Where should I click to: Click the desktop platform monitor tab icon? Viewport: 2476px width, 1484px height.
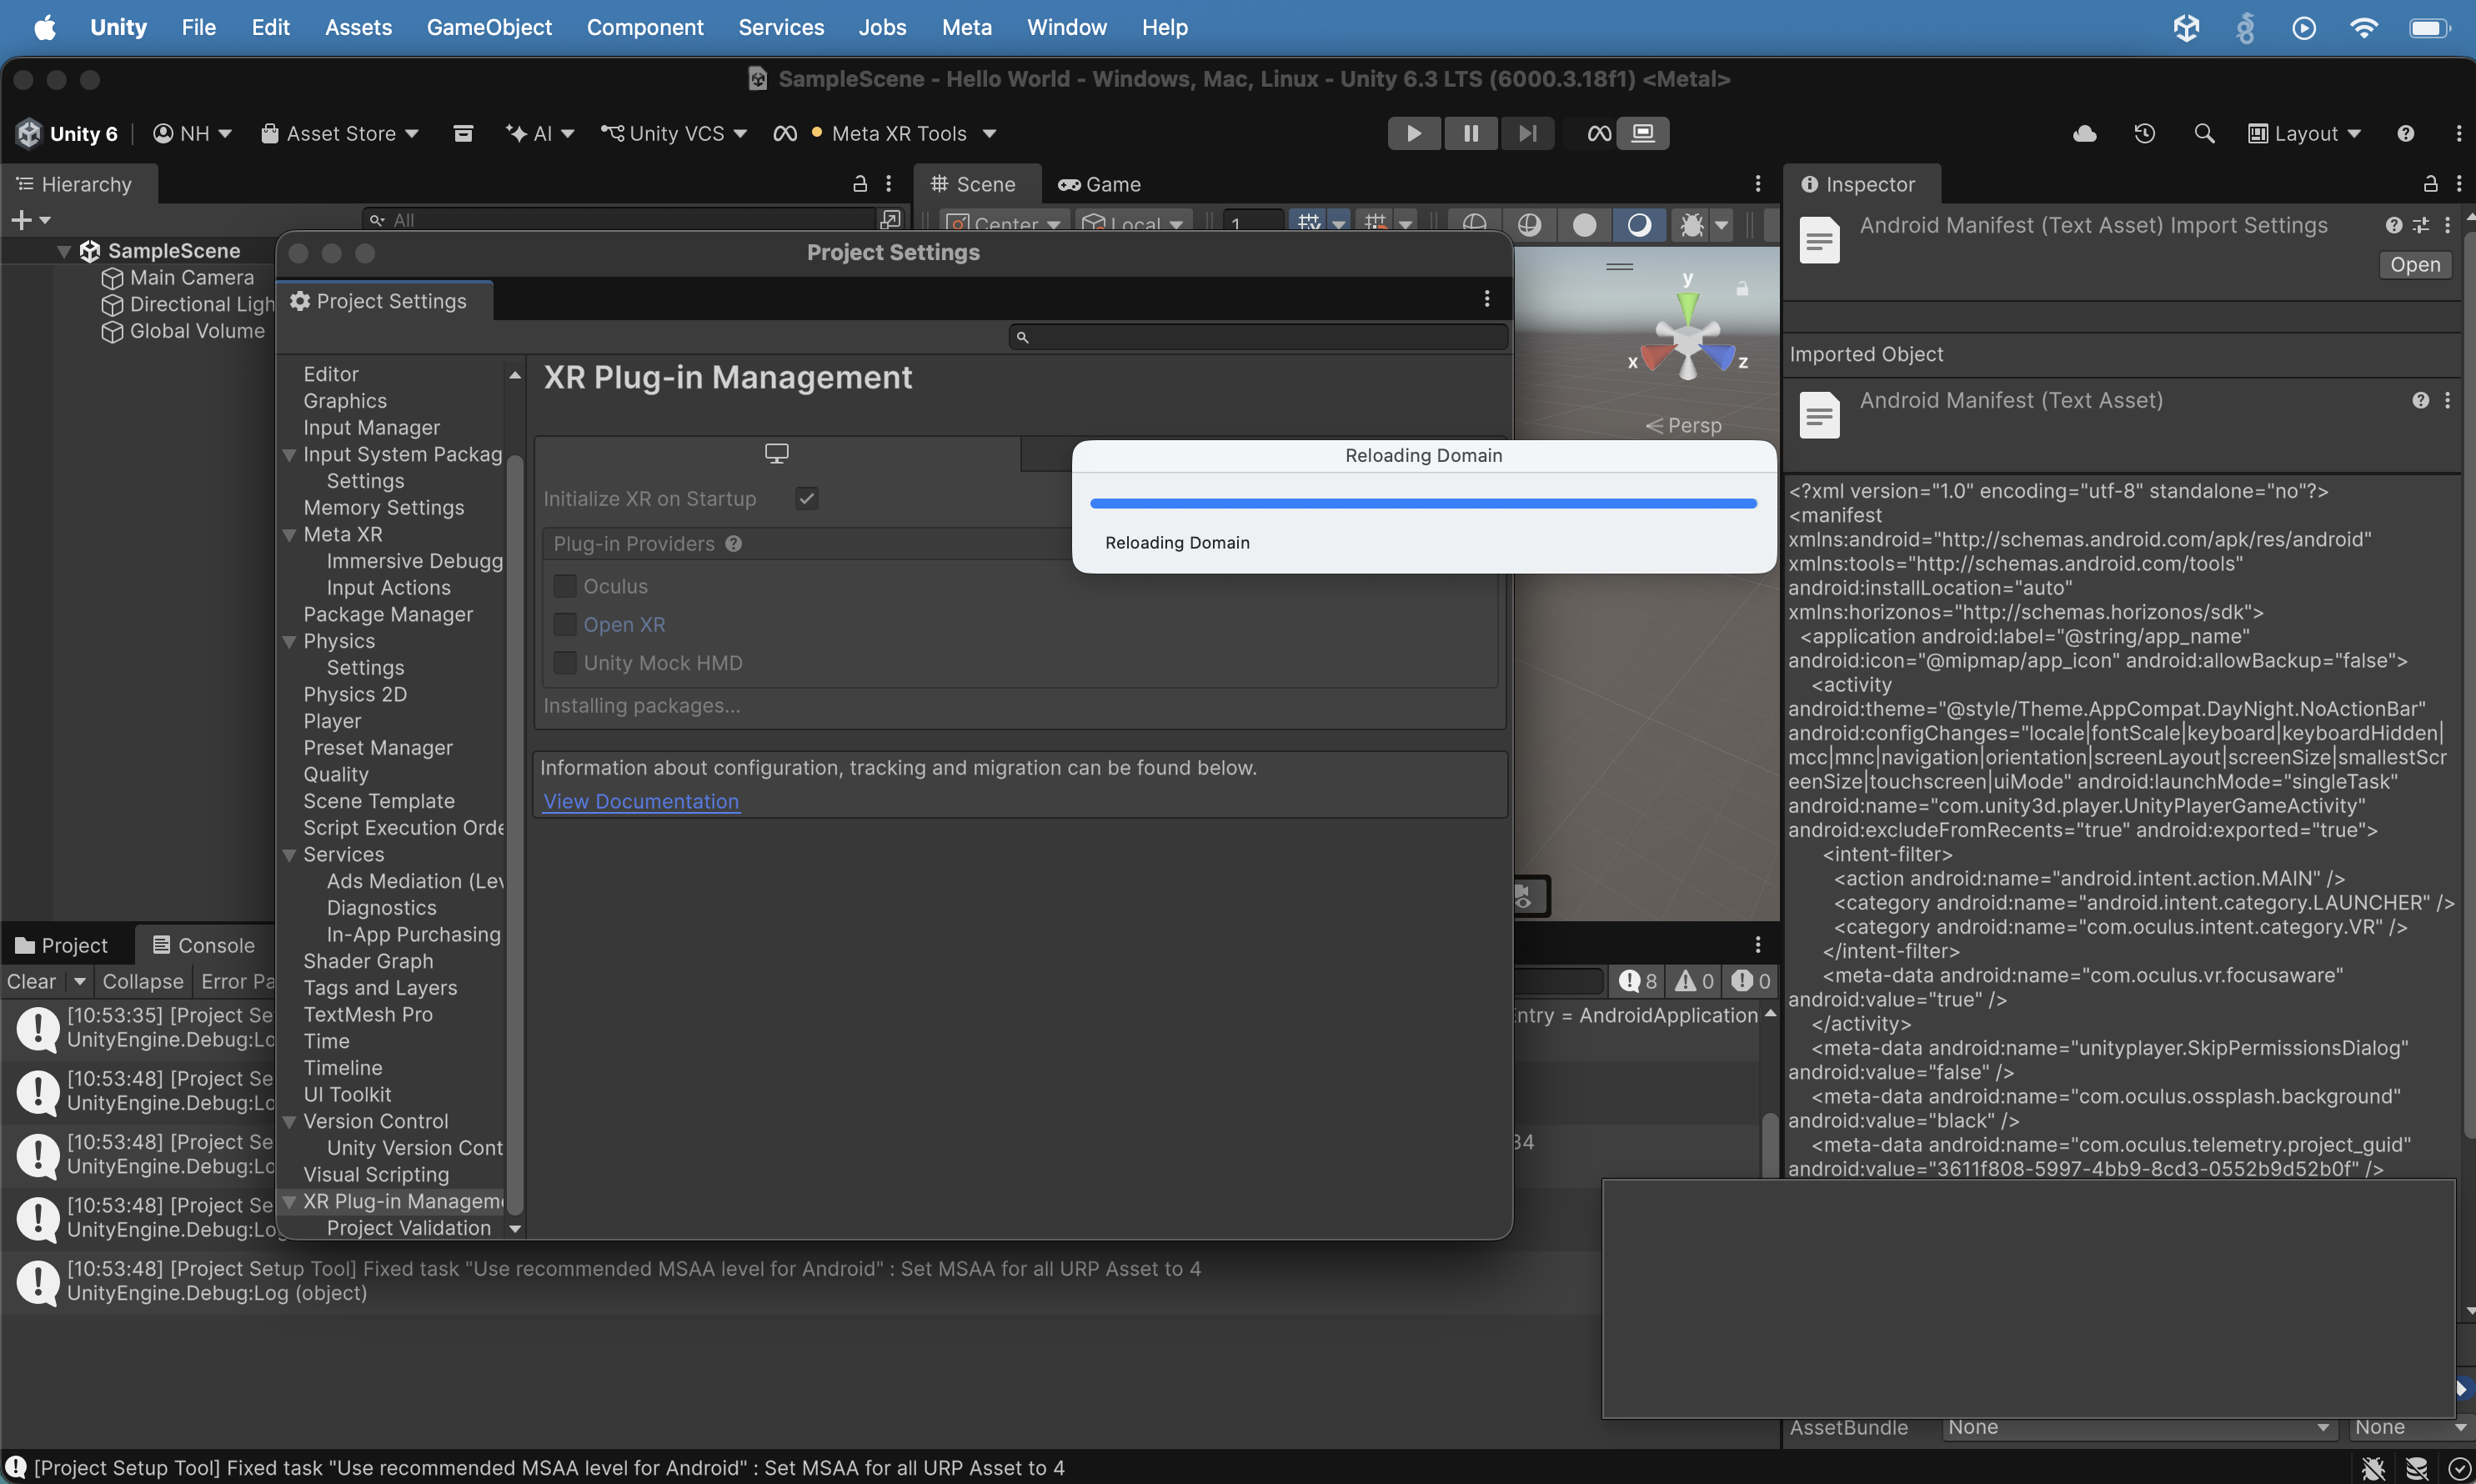tap(777, 453)
